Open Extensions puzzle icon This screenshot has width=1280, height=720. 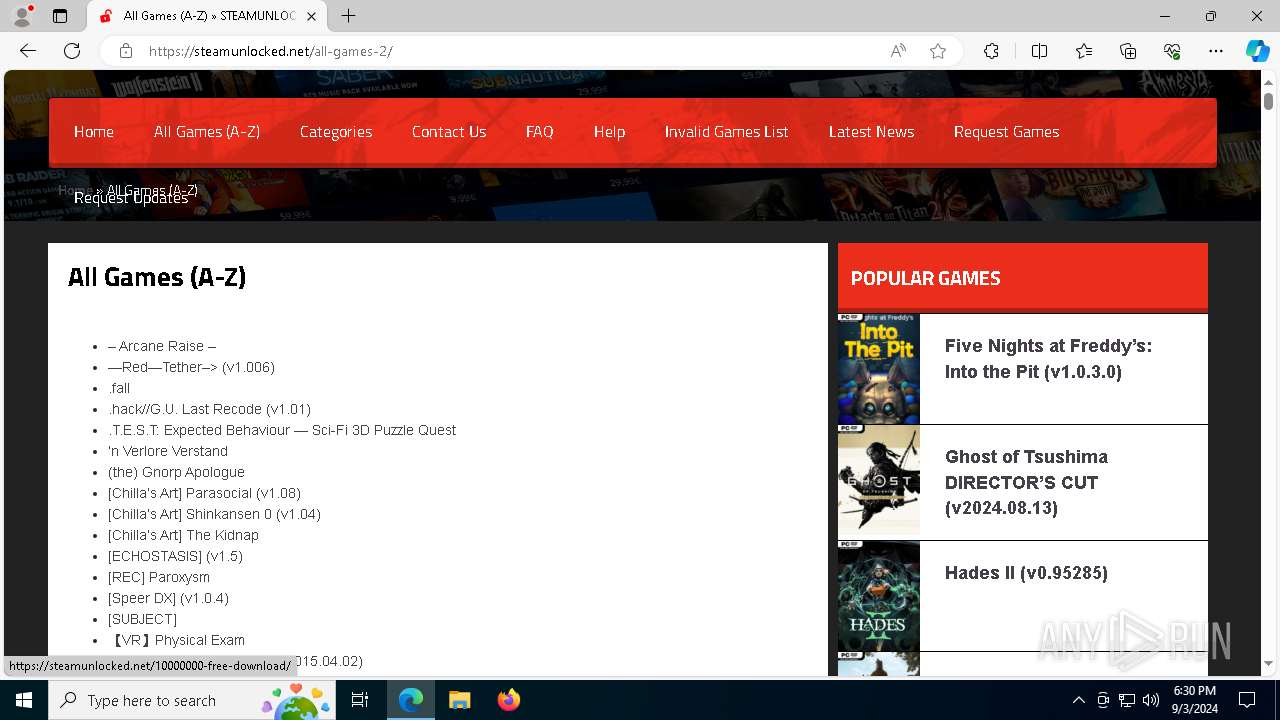[991, 51]
